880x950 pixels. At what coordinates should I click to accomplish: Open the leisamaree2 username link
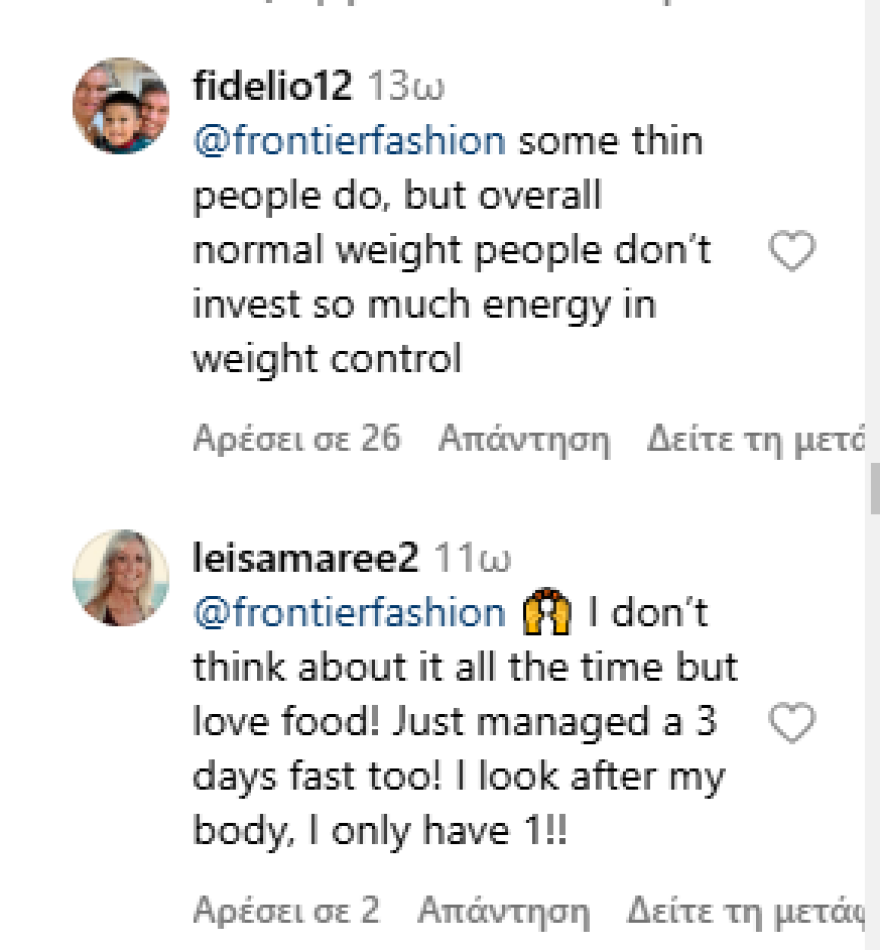click(x=305, y=559)
